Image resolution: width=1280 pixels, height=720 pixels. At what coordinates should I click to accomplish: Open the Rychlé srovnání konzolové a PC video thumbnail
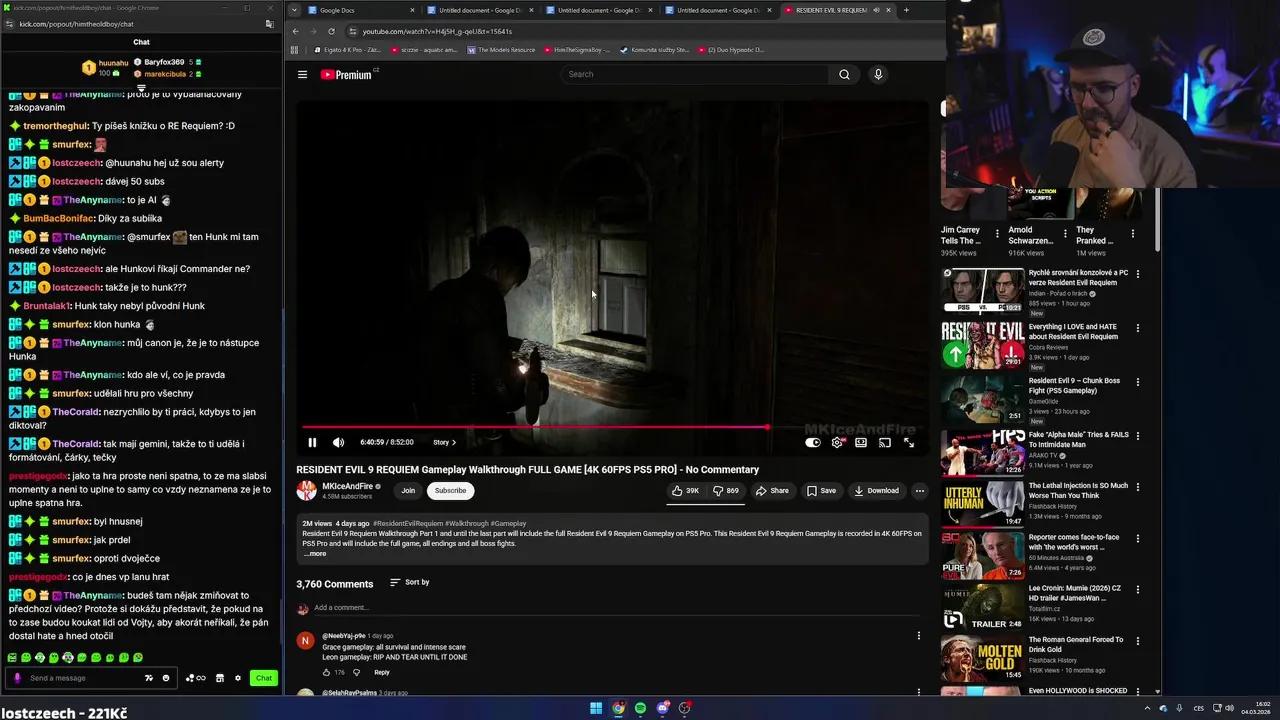point(983,291)
